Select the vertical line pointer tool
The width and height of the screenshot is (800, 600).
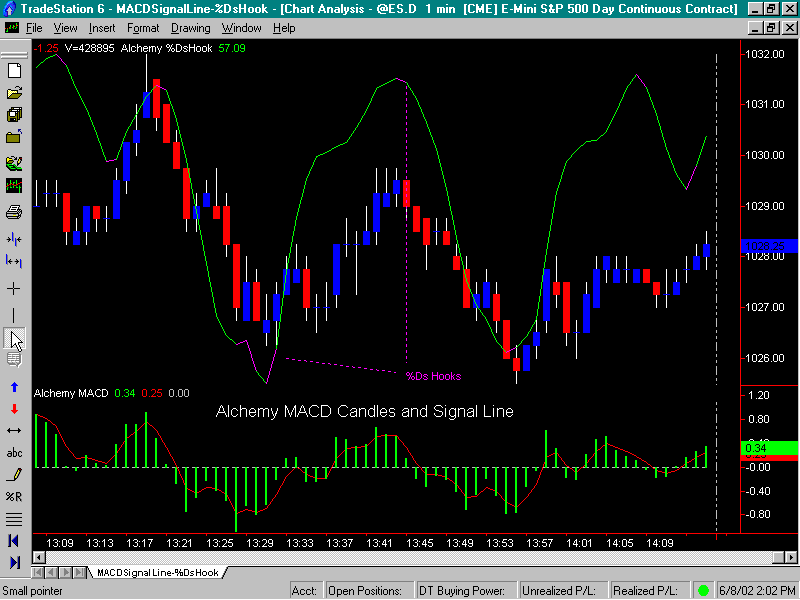point(14,315)
